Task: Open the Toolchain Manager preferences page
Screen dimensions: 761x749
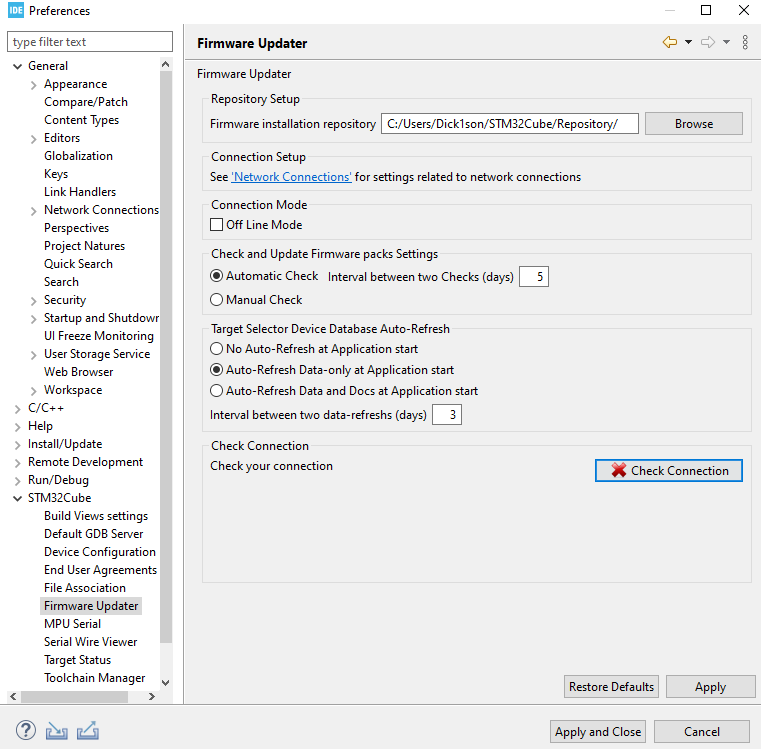Action: click(x=94, y=678)
